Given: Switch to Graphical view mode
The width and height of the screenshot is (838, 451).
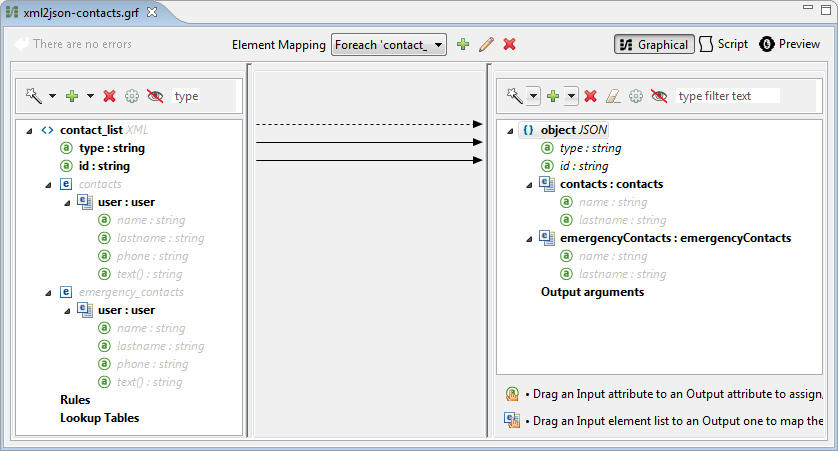Looking at the screenshot, I should [x=654, y=44].
